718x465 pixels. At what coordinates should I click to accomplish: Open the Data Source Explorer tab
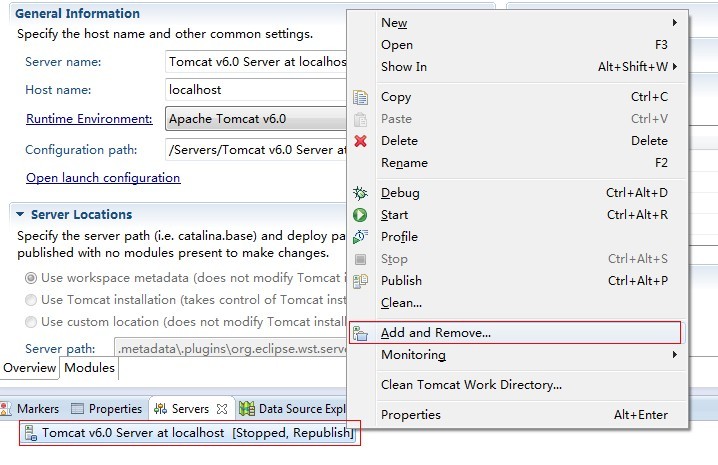coord(292,409)
